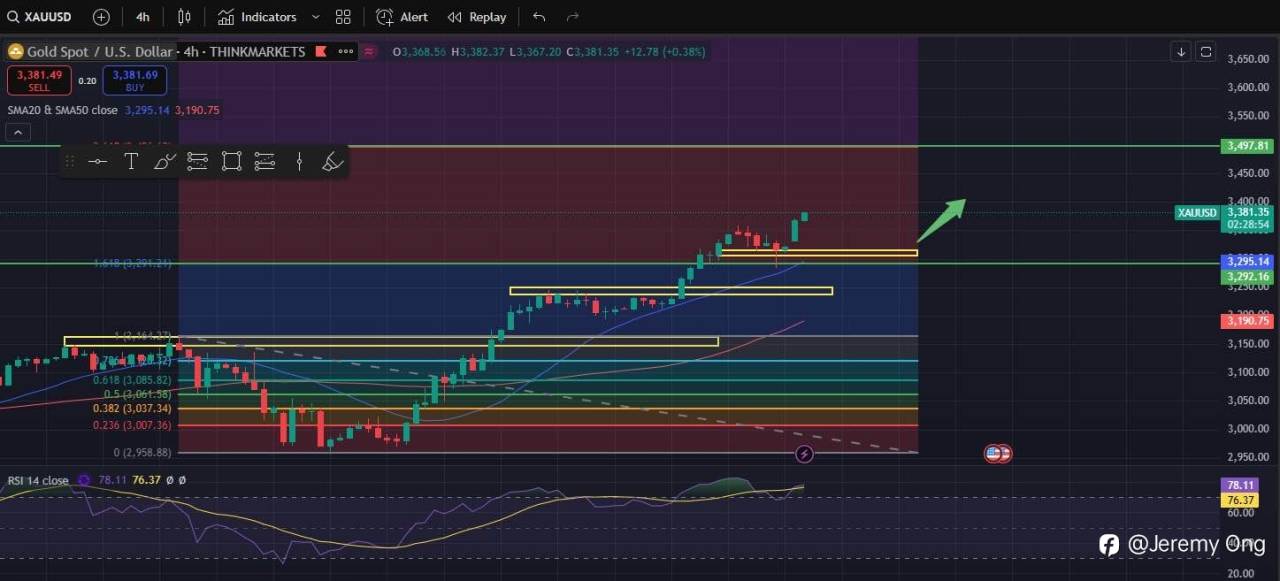Open symbol search showing XAUUSD

coord(41,17)
